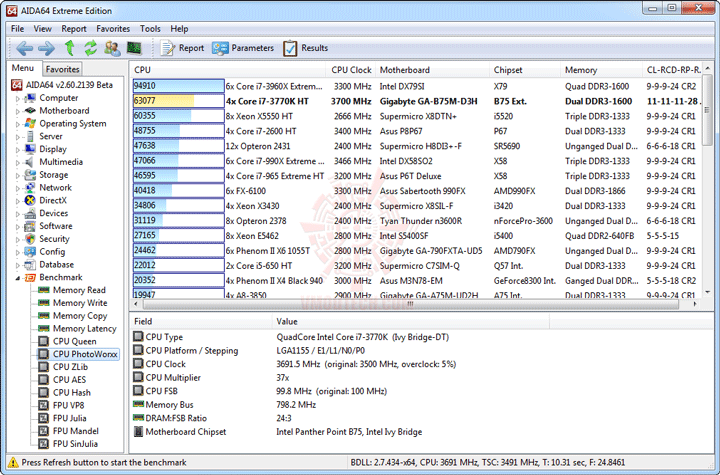Click the users icon in toolbar

[x=112, y=48]
